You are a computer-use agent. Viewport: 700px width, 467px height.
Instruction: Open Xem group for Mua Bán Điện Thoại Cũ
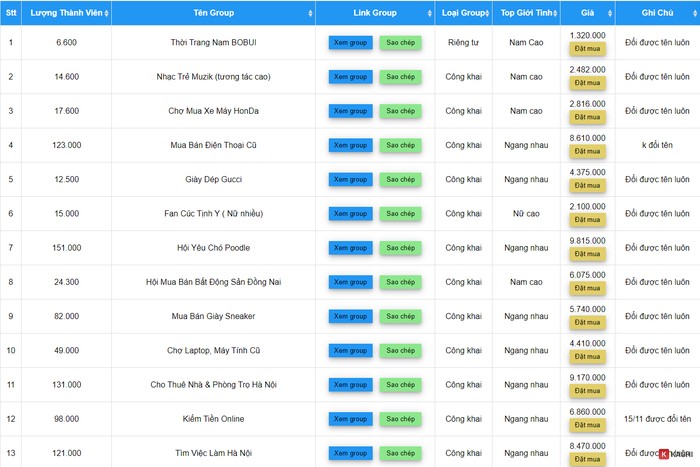click(350, 145)
